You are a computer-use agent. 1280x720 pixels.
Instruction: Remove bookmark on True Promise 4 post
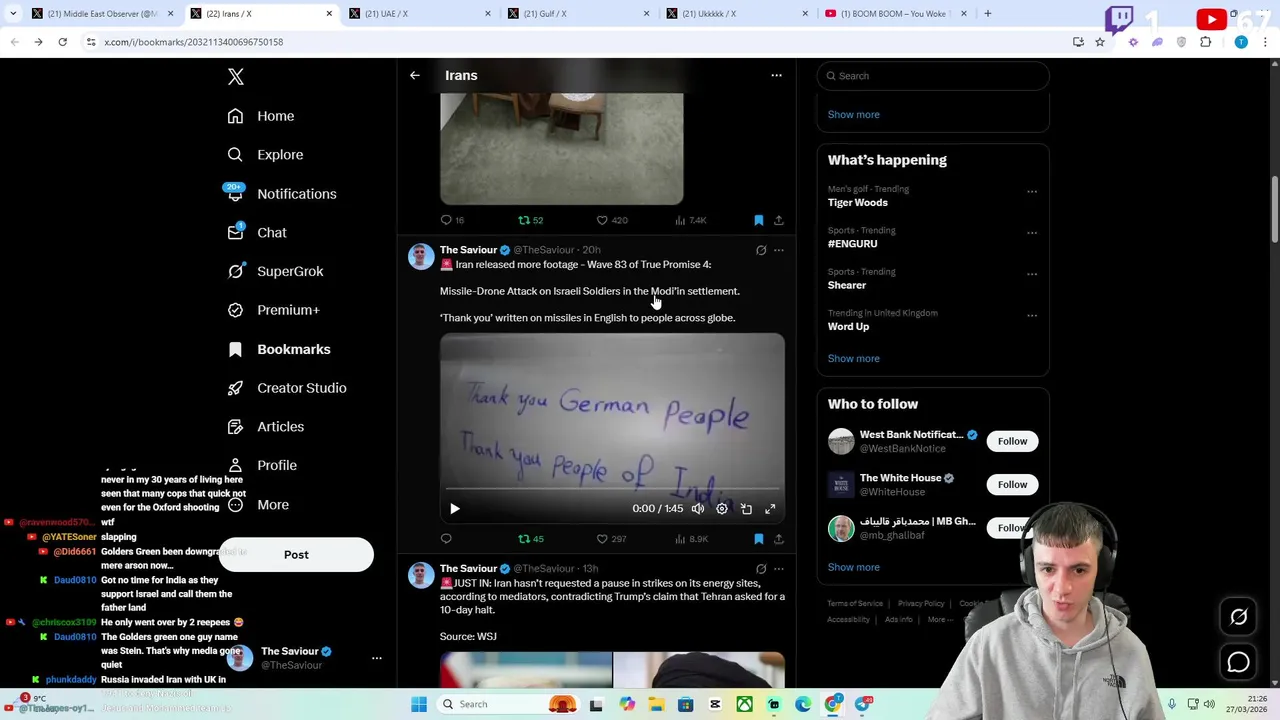tap(758, 539)
